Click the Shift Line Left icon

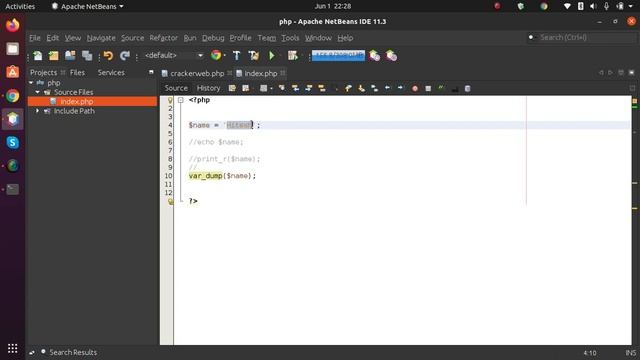point(387,88)
